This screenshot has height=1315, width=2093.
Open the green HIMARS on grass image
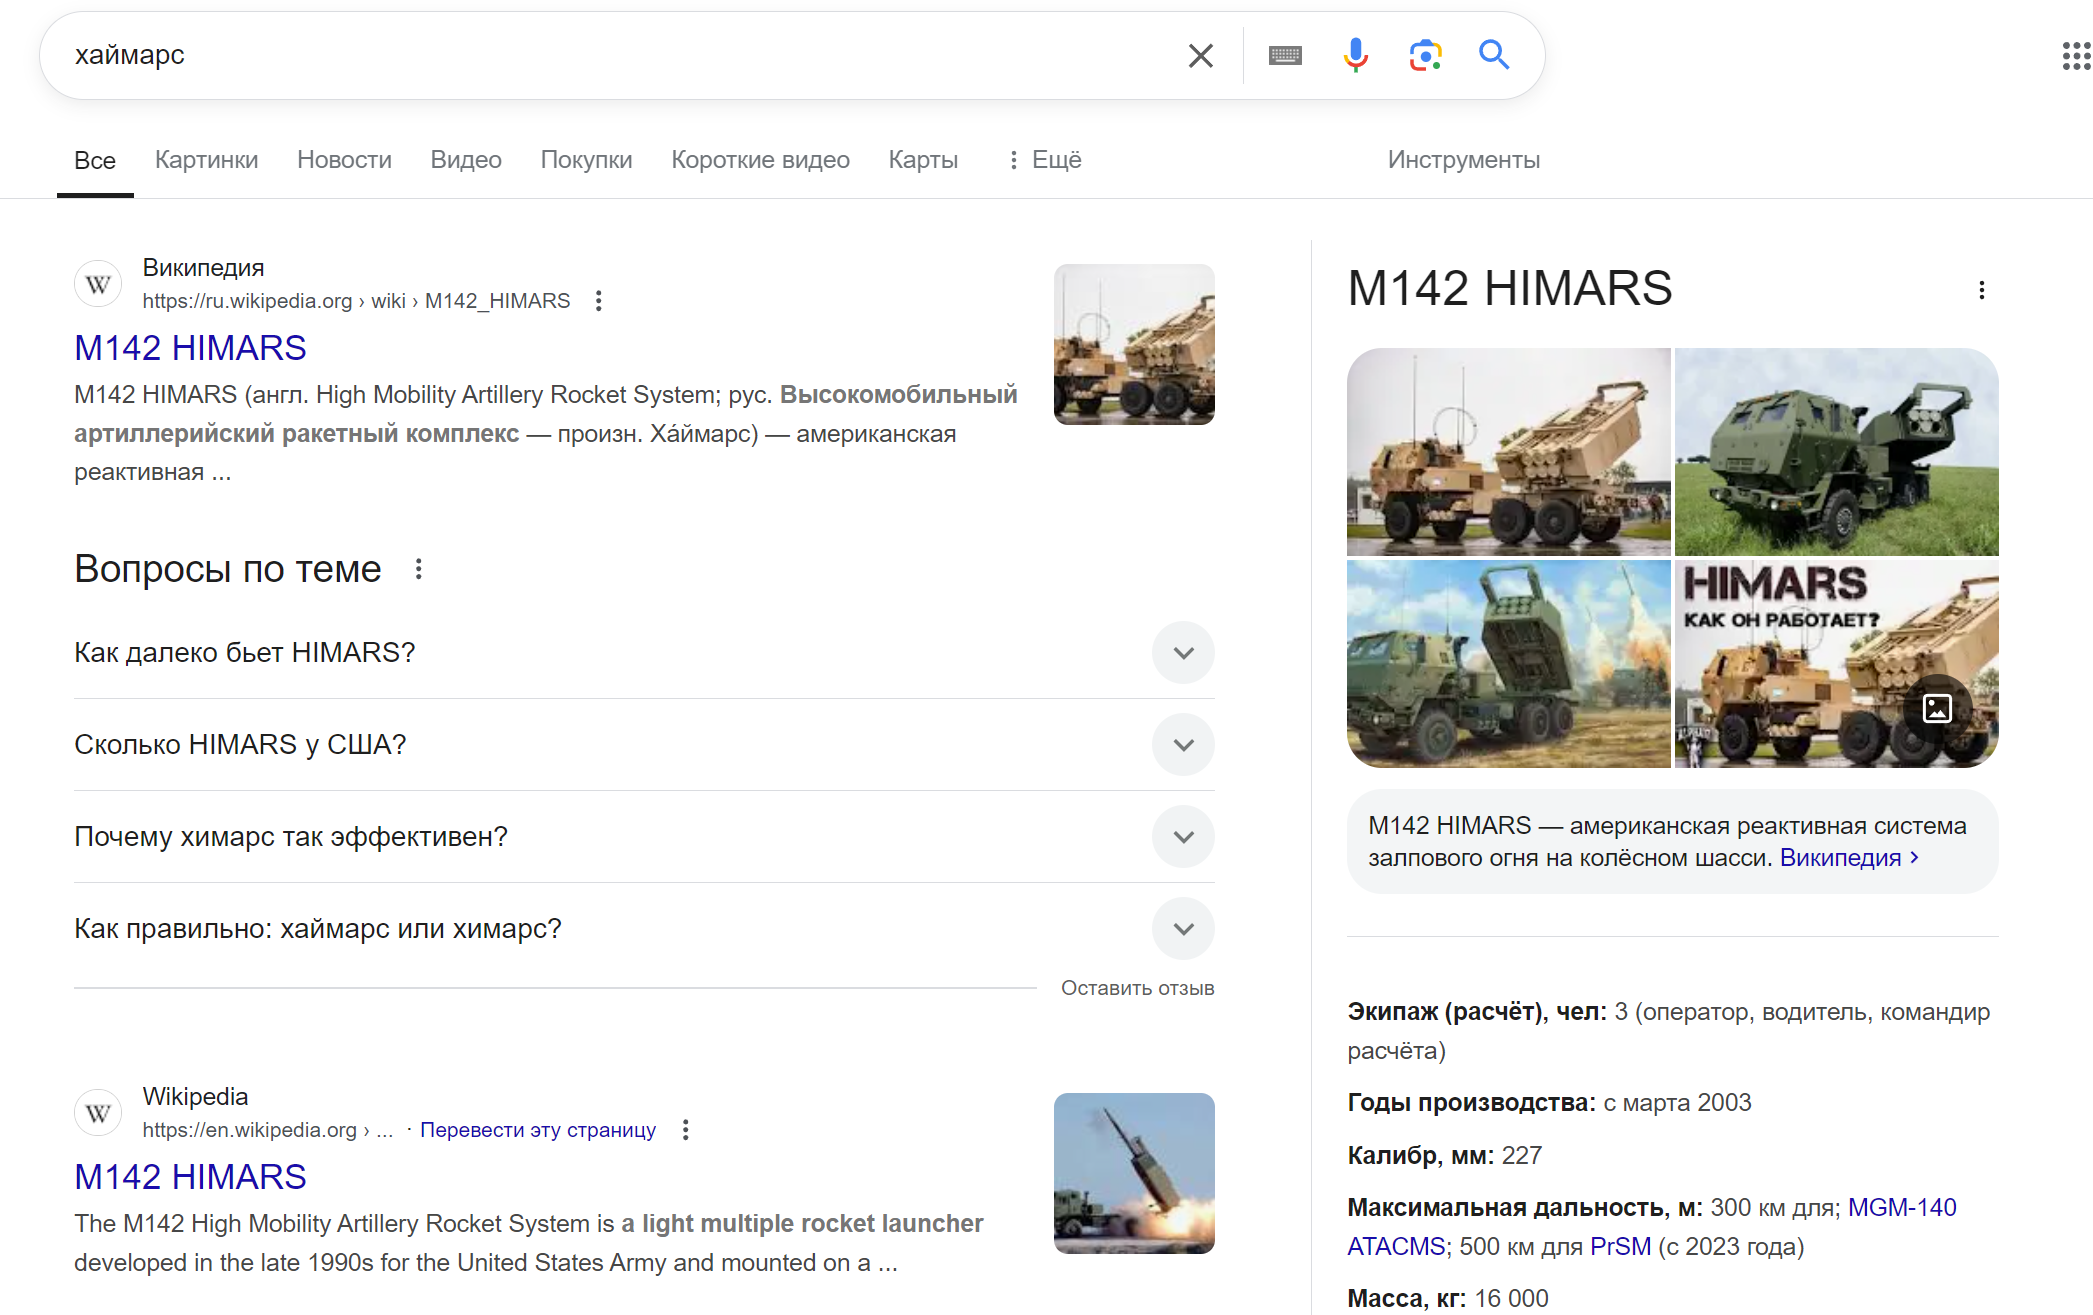[x=1836, y=451]
